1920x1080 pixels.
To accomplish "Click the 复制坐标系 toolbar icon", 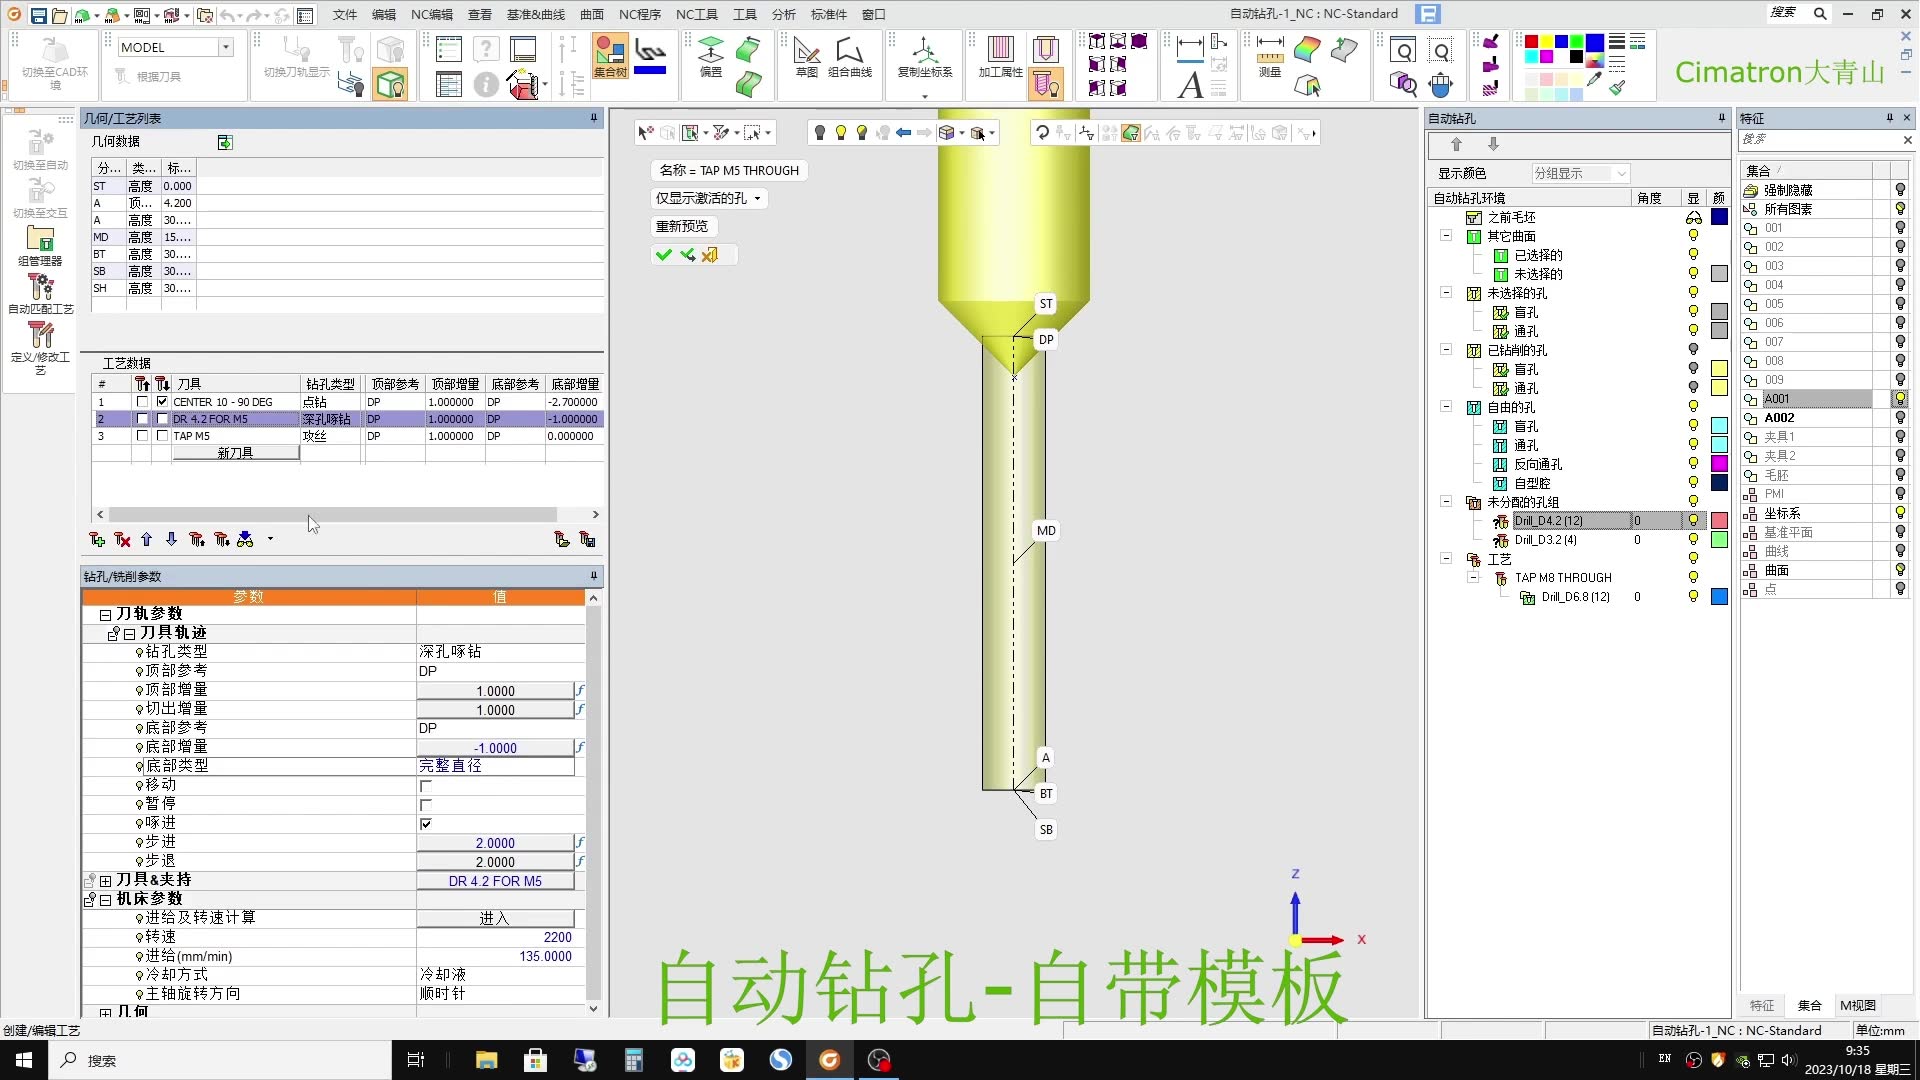I will pyautogui.click(x=925, y=60).
